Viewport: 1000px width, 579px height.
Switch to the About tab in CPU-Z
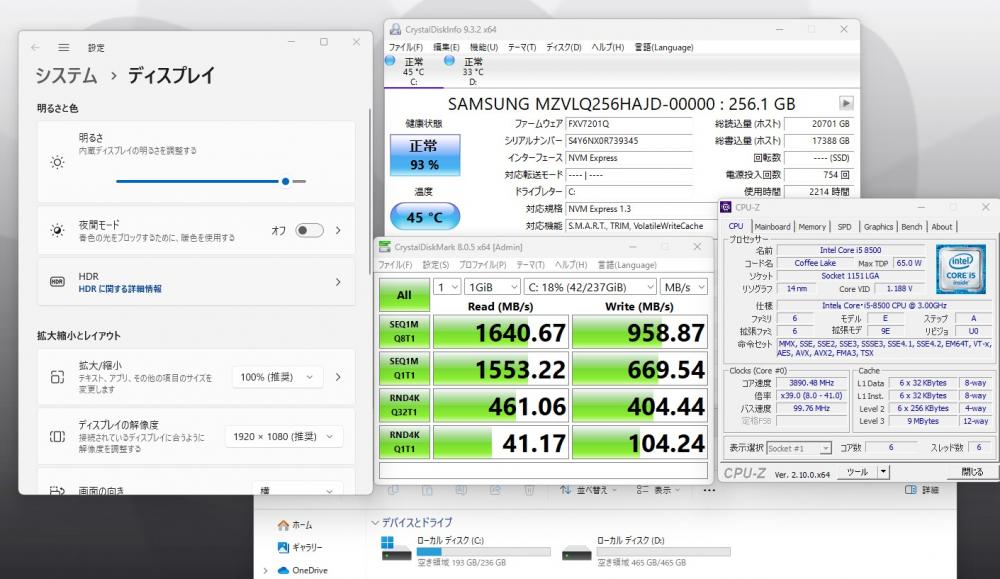pyautogui.click(x=942, y=226)
